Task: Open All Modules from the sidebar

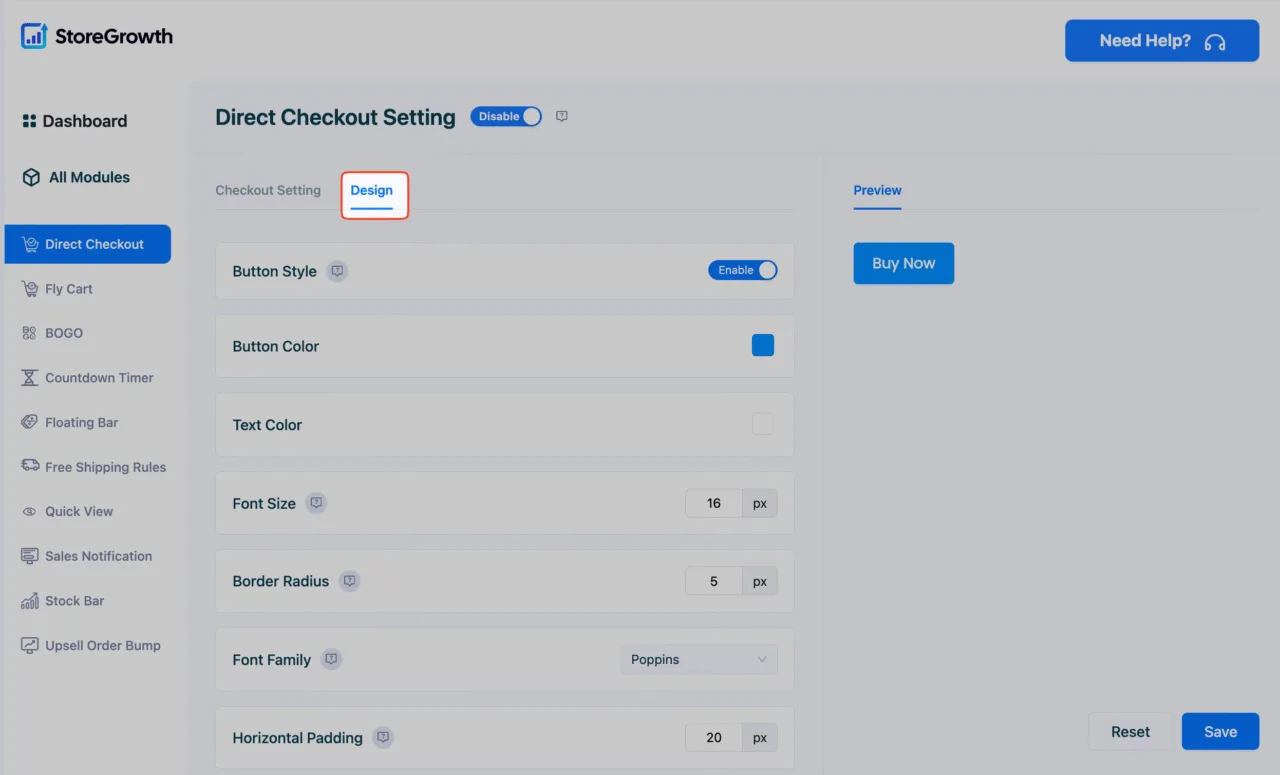Action: coord(76,177)
